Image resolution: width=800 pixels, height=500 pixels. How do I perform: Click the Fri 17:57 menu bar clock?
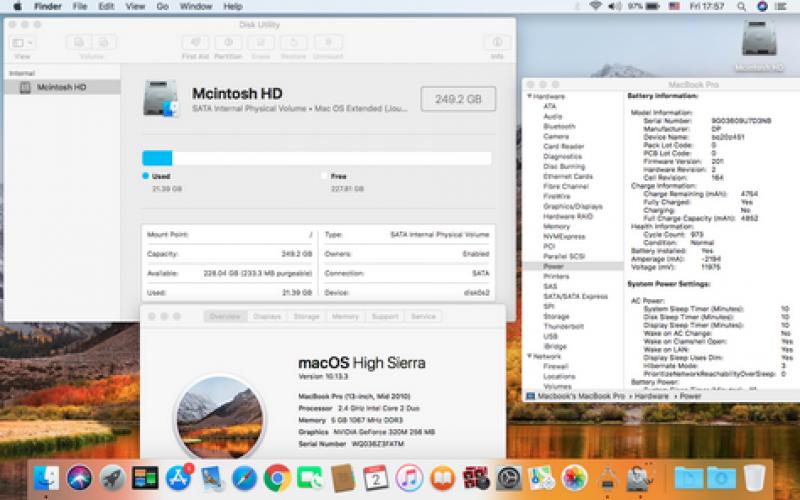[x=707, y=7]
